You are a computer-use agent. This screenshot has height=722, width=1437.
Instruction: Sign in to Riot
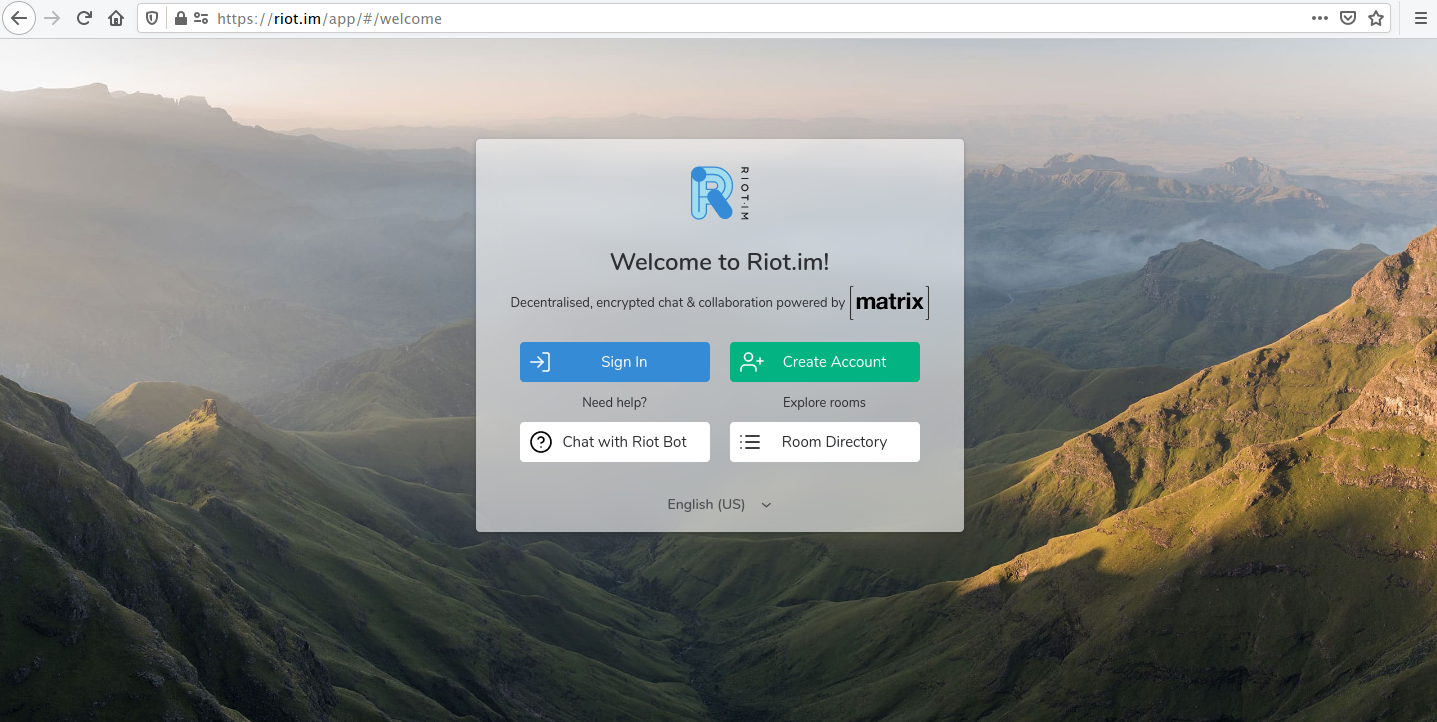tap(615, 362)
